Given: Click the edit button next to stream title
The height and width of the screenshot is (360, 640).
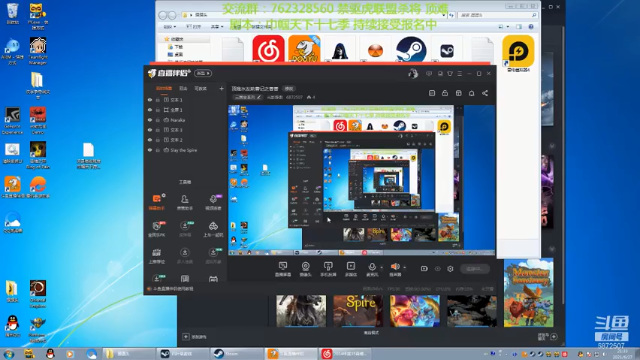Looking at the screenshot, I should pos(289,89).
